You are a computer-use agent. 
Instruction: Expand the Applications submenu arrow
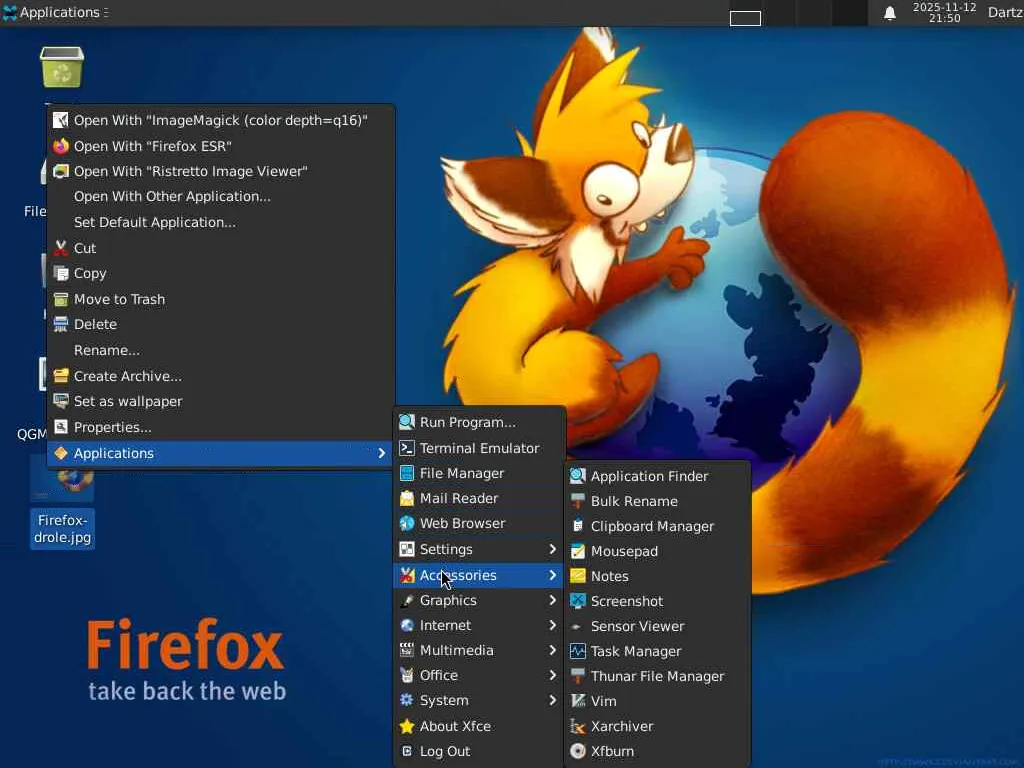point(381,453)
